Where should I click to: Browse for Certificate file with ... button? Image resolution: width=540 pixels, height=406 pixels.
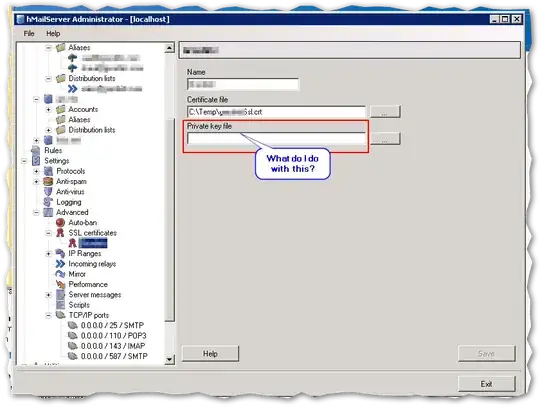point(385,112)
